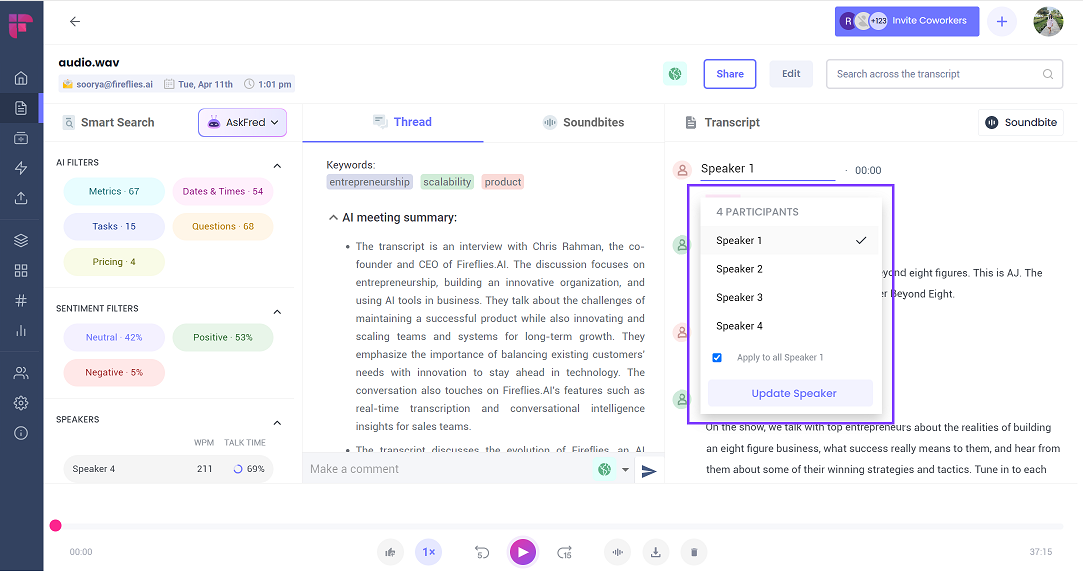Click the hashtag topics sidebar icon
The image size is (1083, 573).
click(x=21, y=300)
